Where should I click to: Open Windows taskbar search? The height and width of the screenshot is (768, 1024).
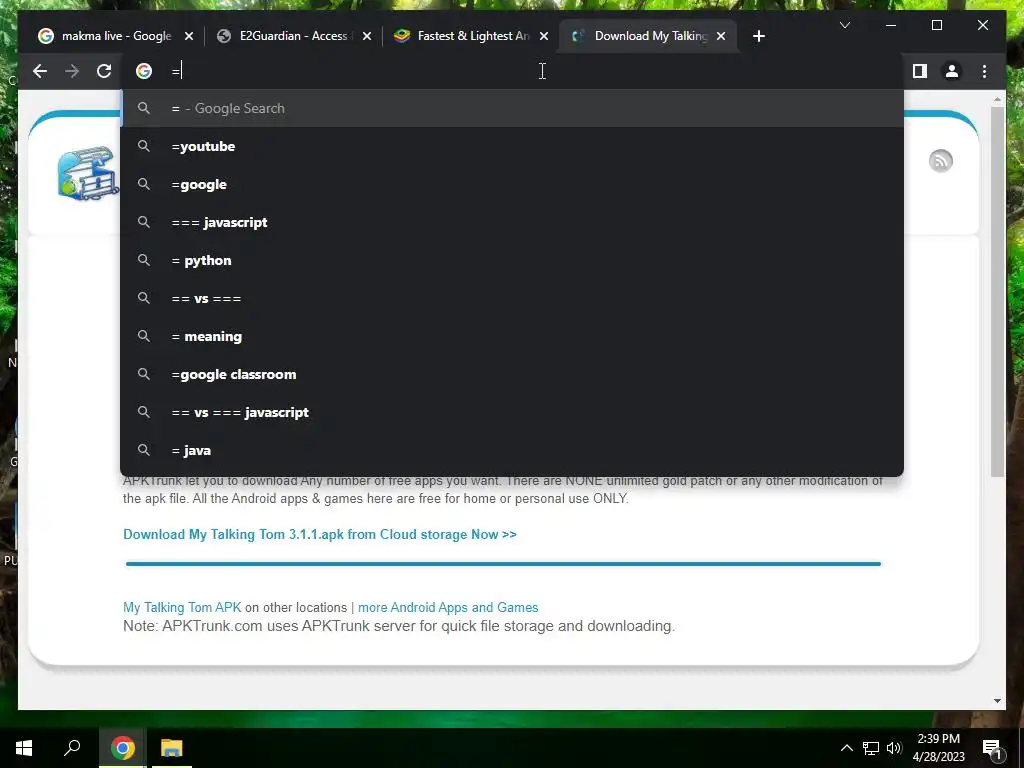(x=72, y=748)
